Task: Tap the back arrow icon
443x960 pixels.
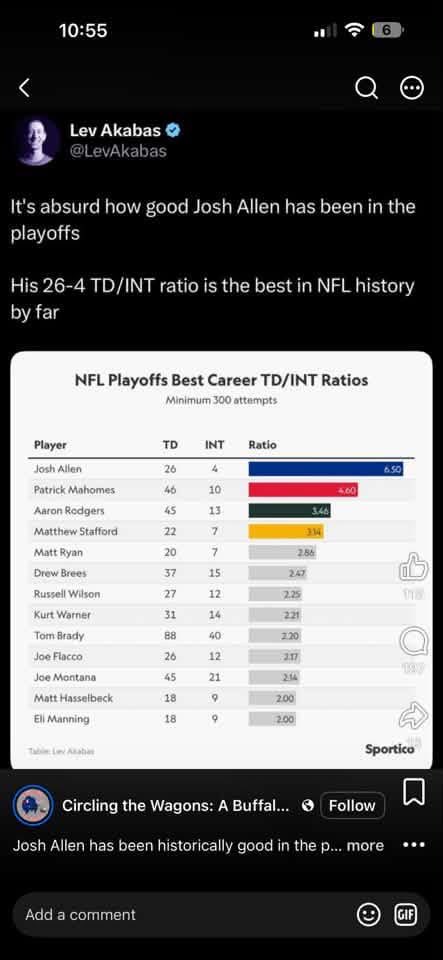Action: click(24, 89)
